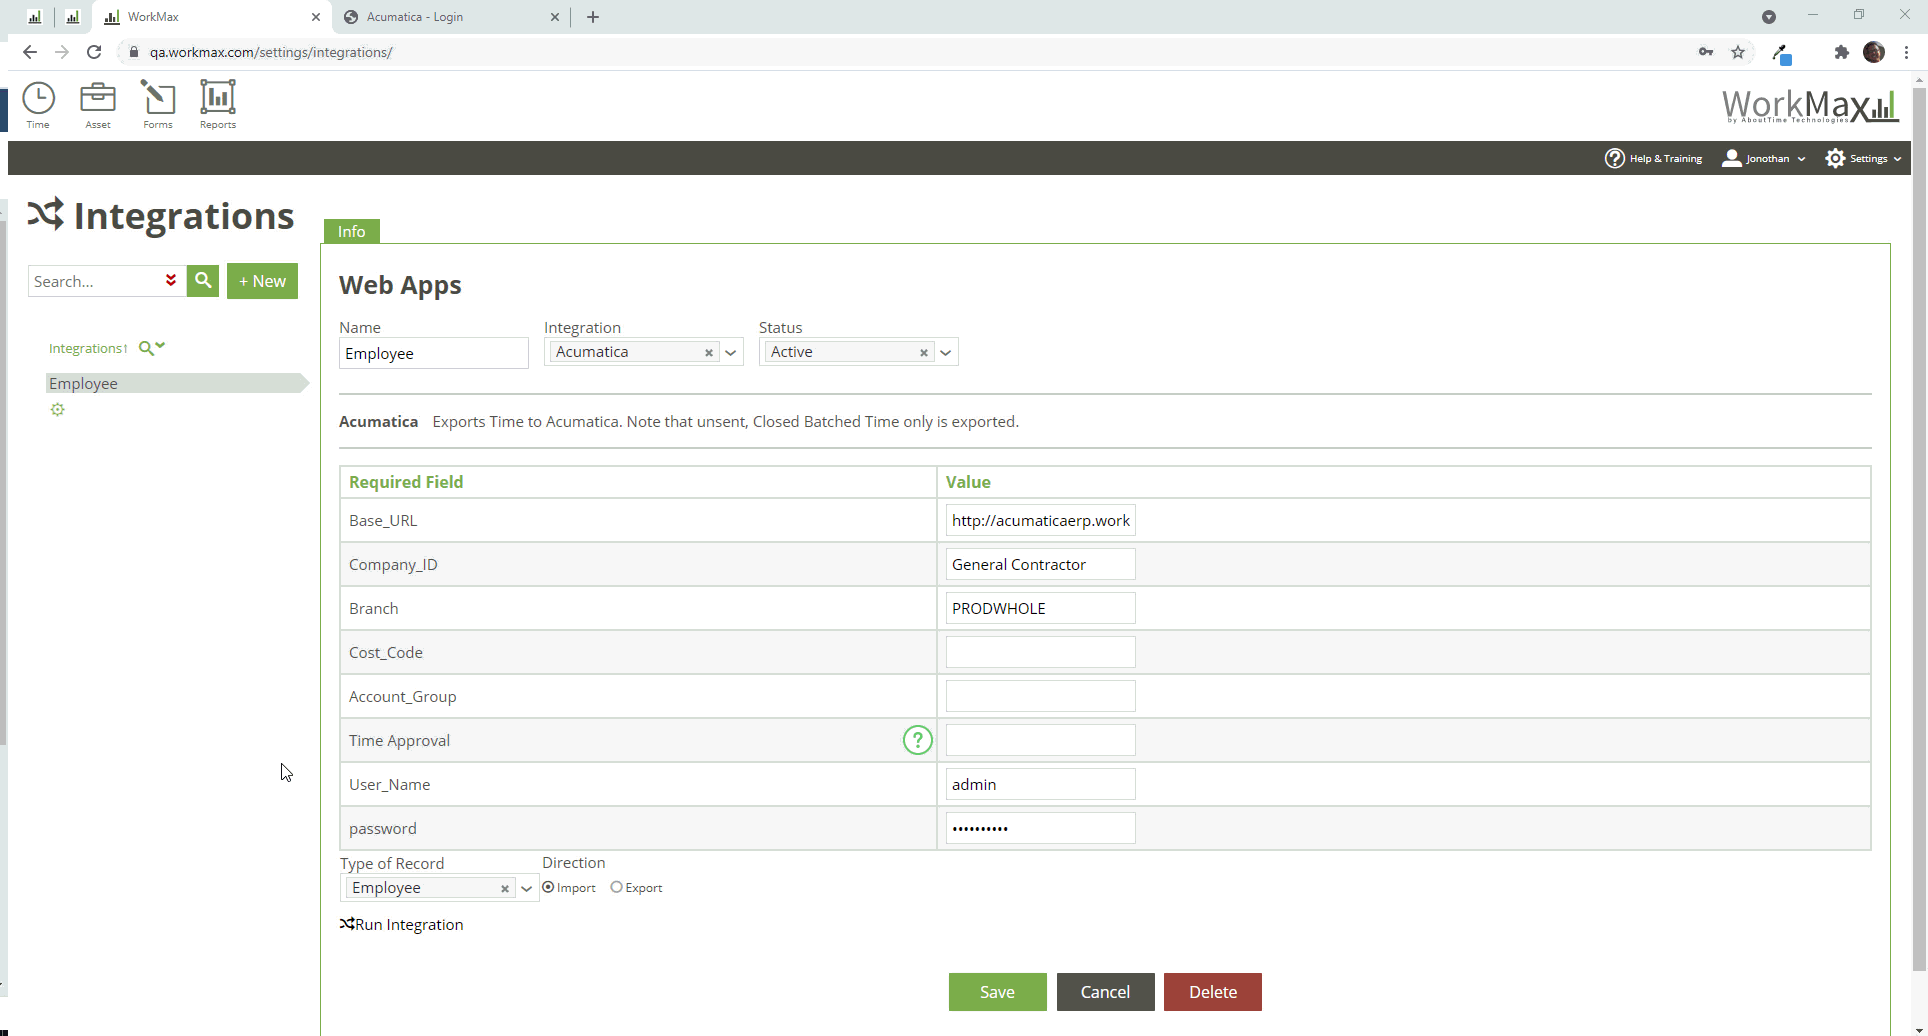Click the saved password key icon

click(x=1706, y=52)
